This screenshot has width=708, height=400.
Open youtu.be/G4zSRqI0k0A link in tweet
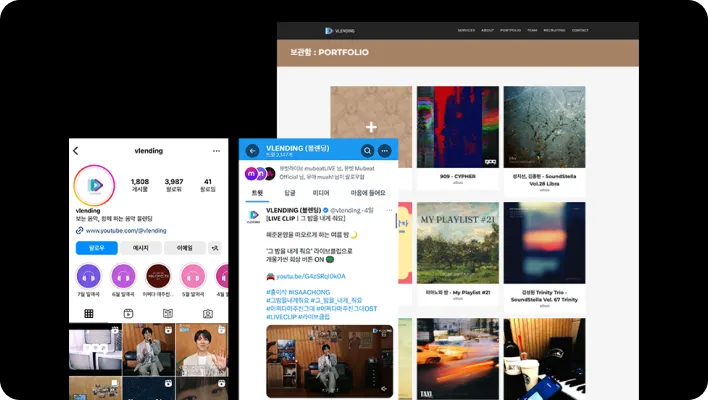311,276
